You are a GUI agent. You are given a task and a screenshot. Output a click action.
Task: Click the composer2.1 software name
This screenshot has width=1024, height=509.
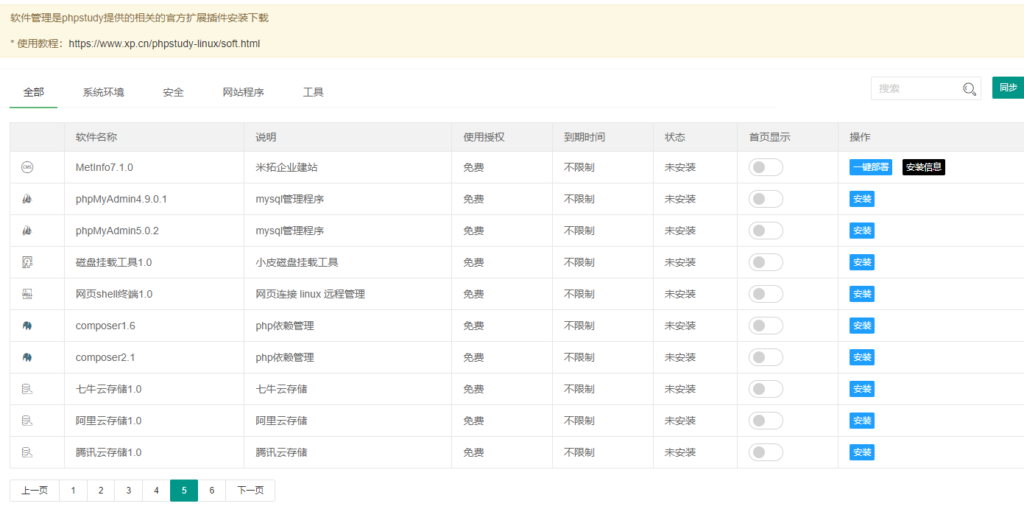105,357
